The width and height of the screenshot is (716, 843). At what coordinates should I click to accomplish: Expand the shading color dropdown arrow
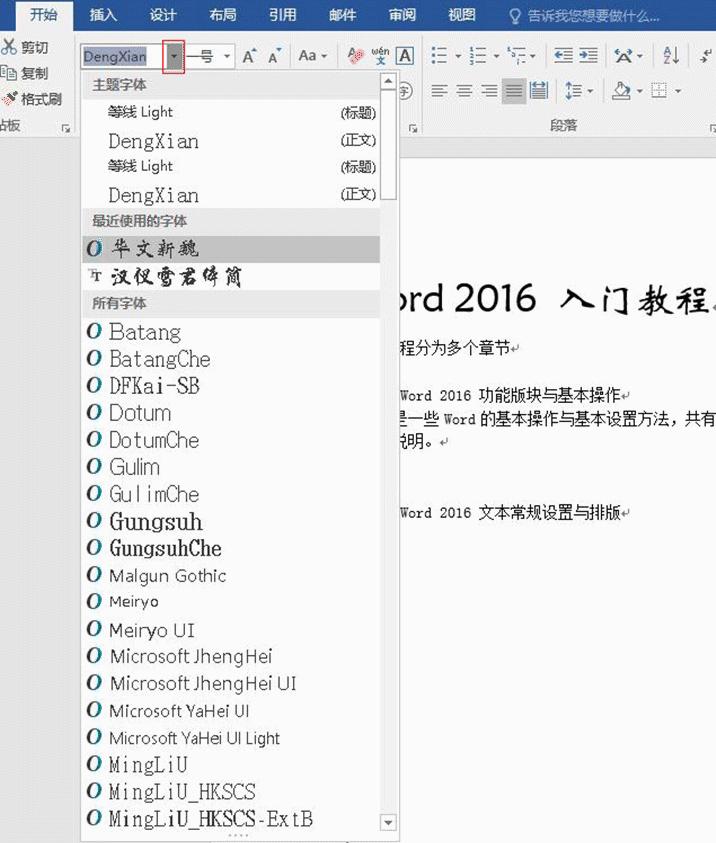pos(640,91)
